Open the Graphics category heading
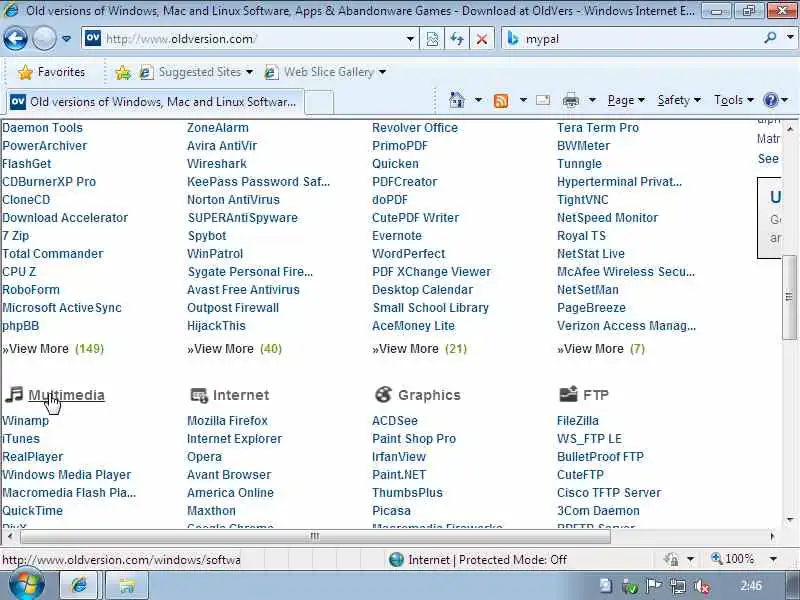 pyautogui.click(x=429, y=395)
